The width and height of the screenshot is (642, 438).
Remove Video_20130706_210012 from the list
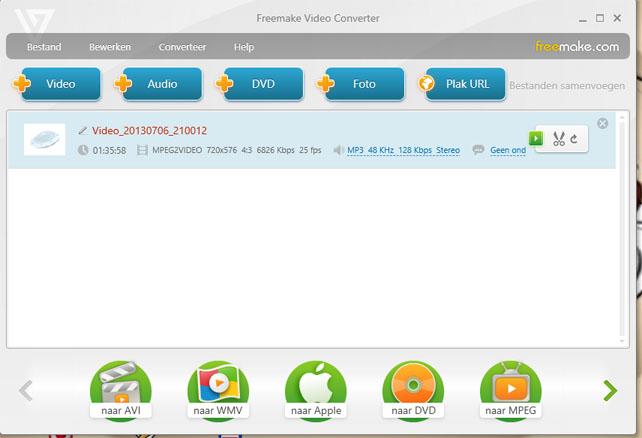coord(602,123)
